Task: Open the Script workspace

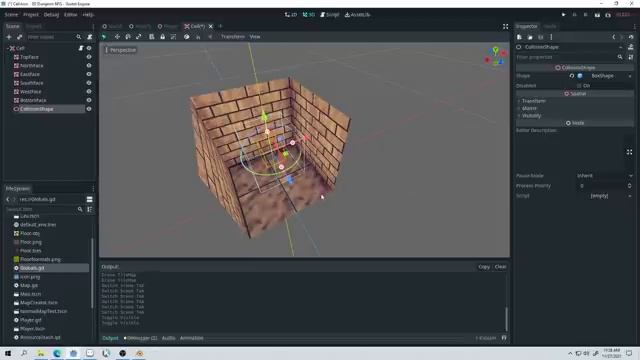Action: point(329,15)
